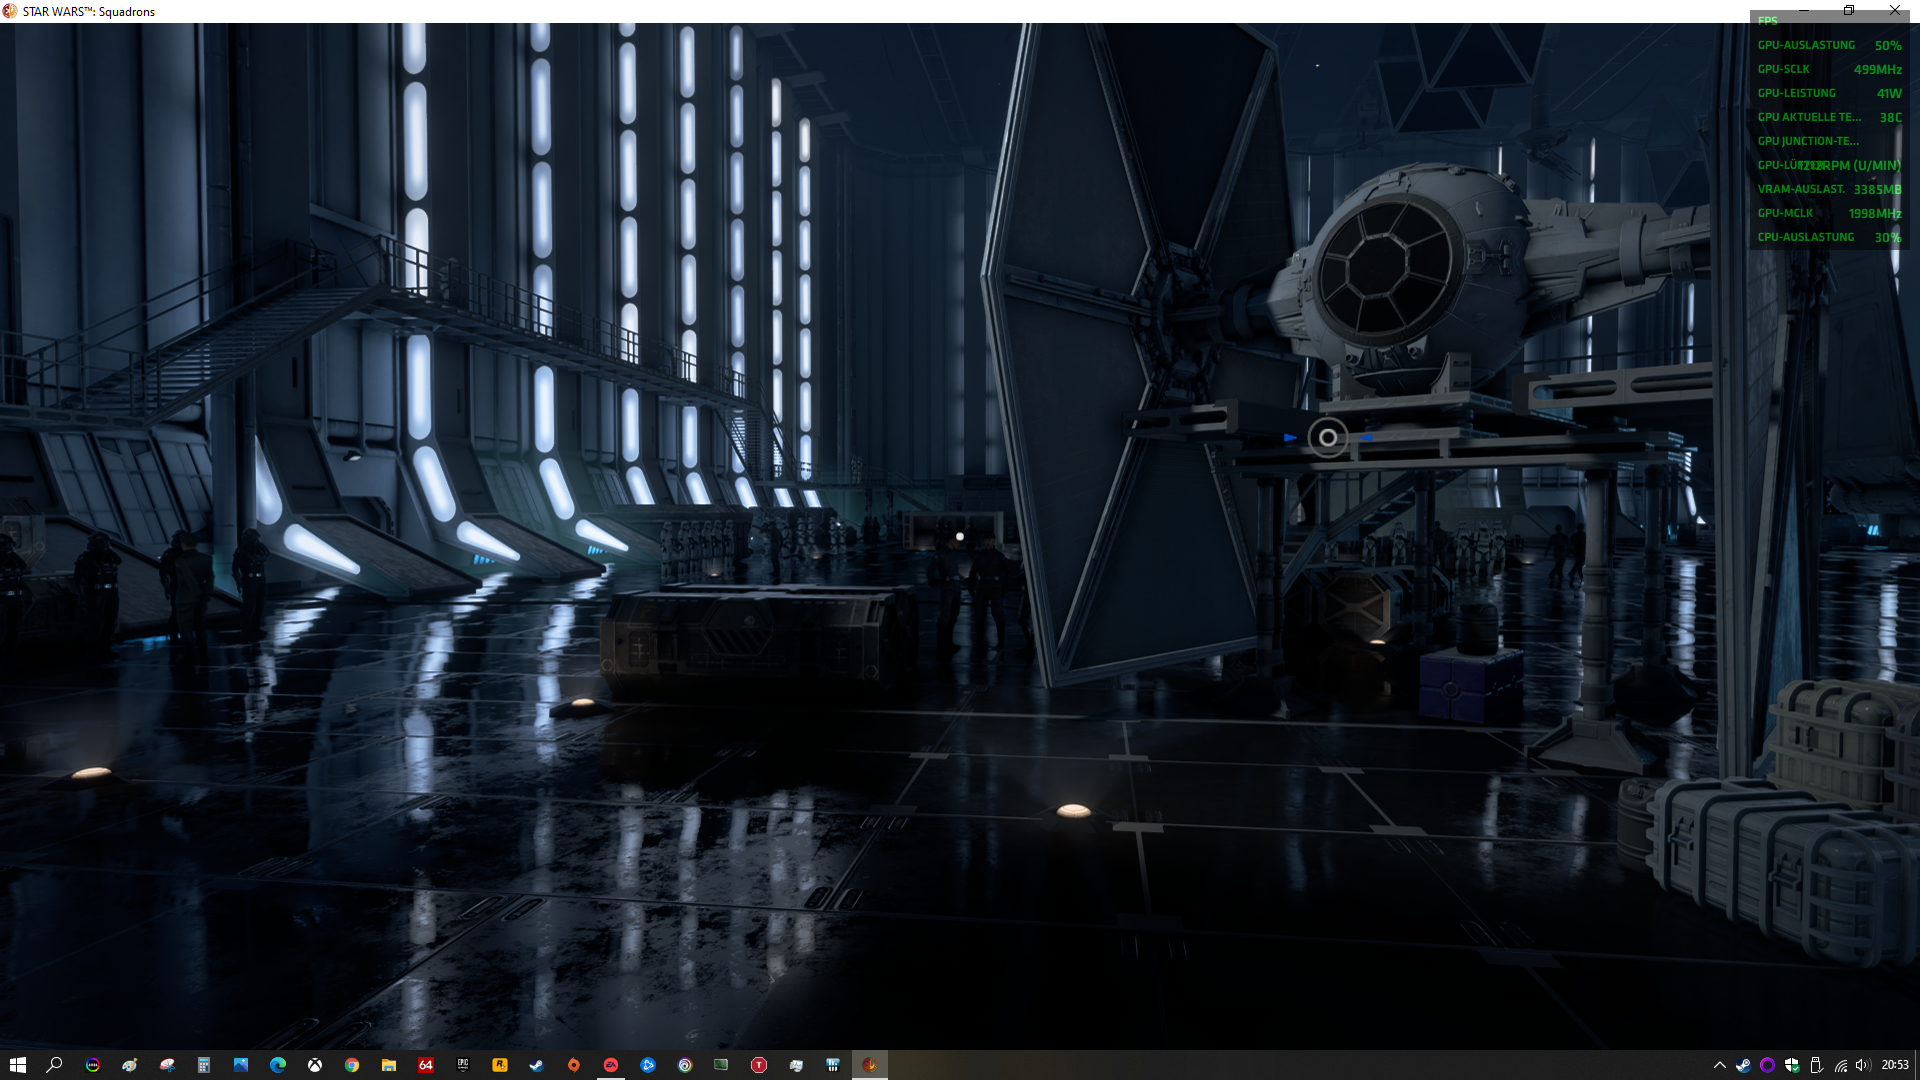
Task: Click the 20:53 clock in the taskbar
Action: (1895, 1065)
